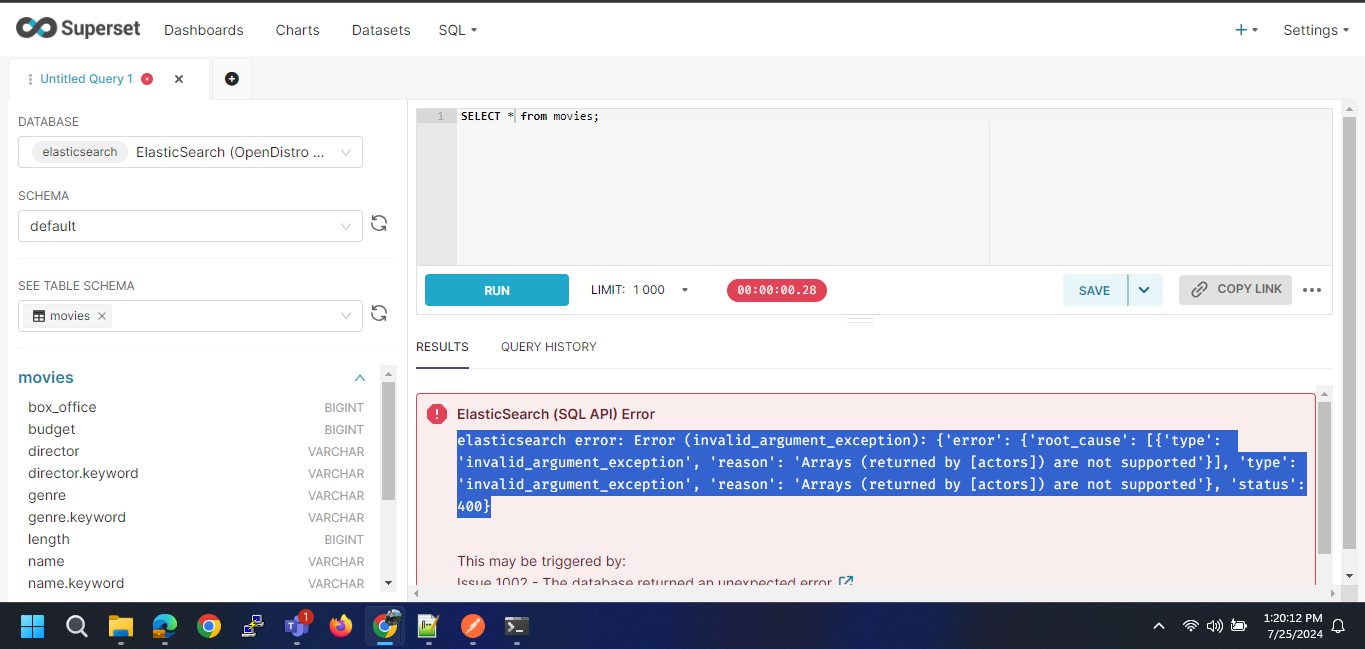Image resolution: width=1365 pixels, height=649 pixels.
Task: Open the notifications bell
Action: pyautogui.click(x=1339, y=626)
